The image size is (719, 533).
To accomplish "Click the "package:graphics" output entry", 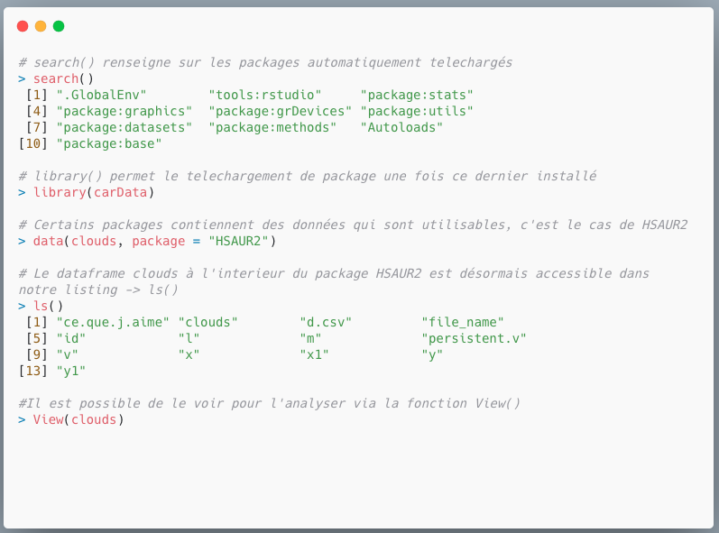I will (x=124, y=111).
